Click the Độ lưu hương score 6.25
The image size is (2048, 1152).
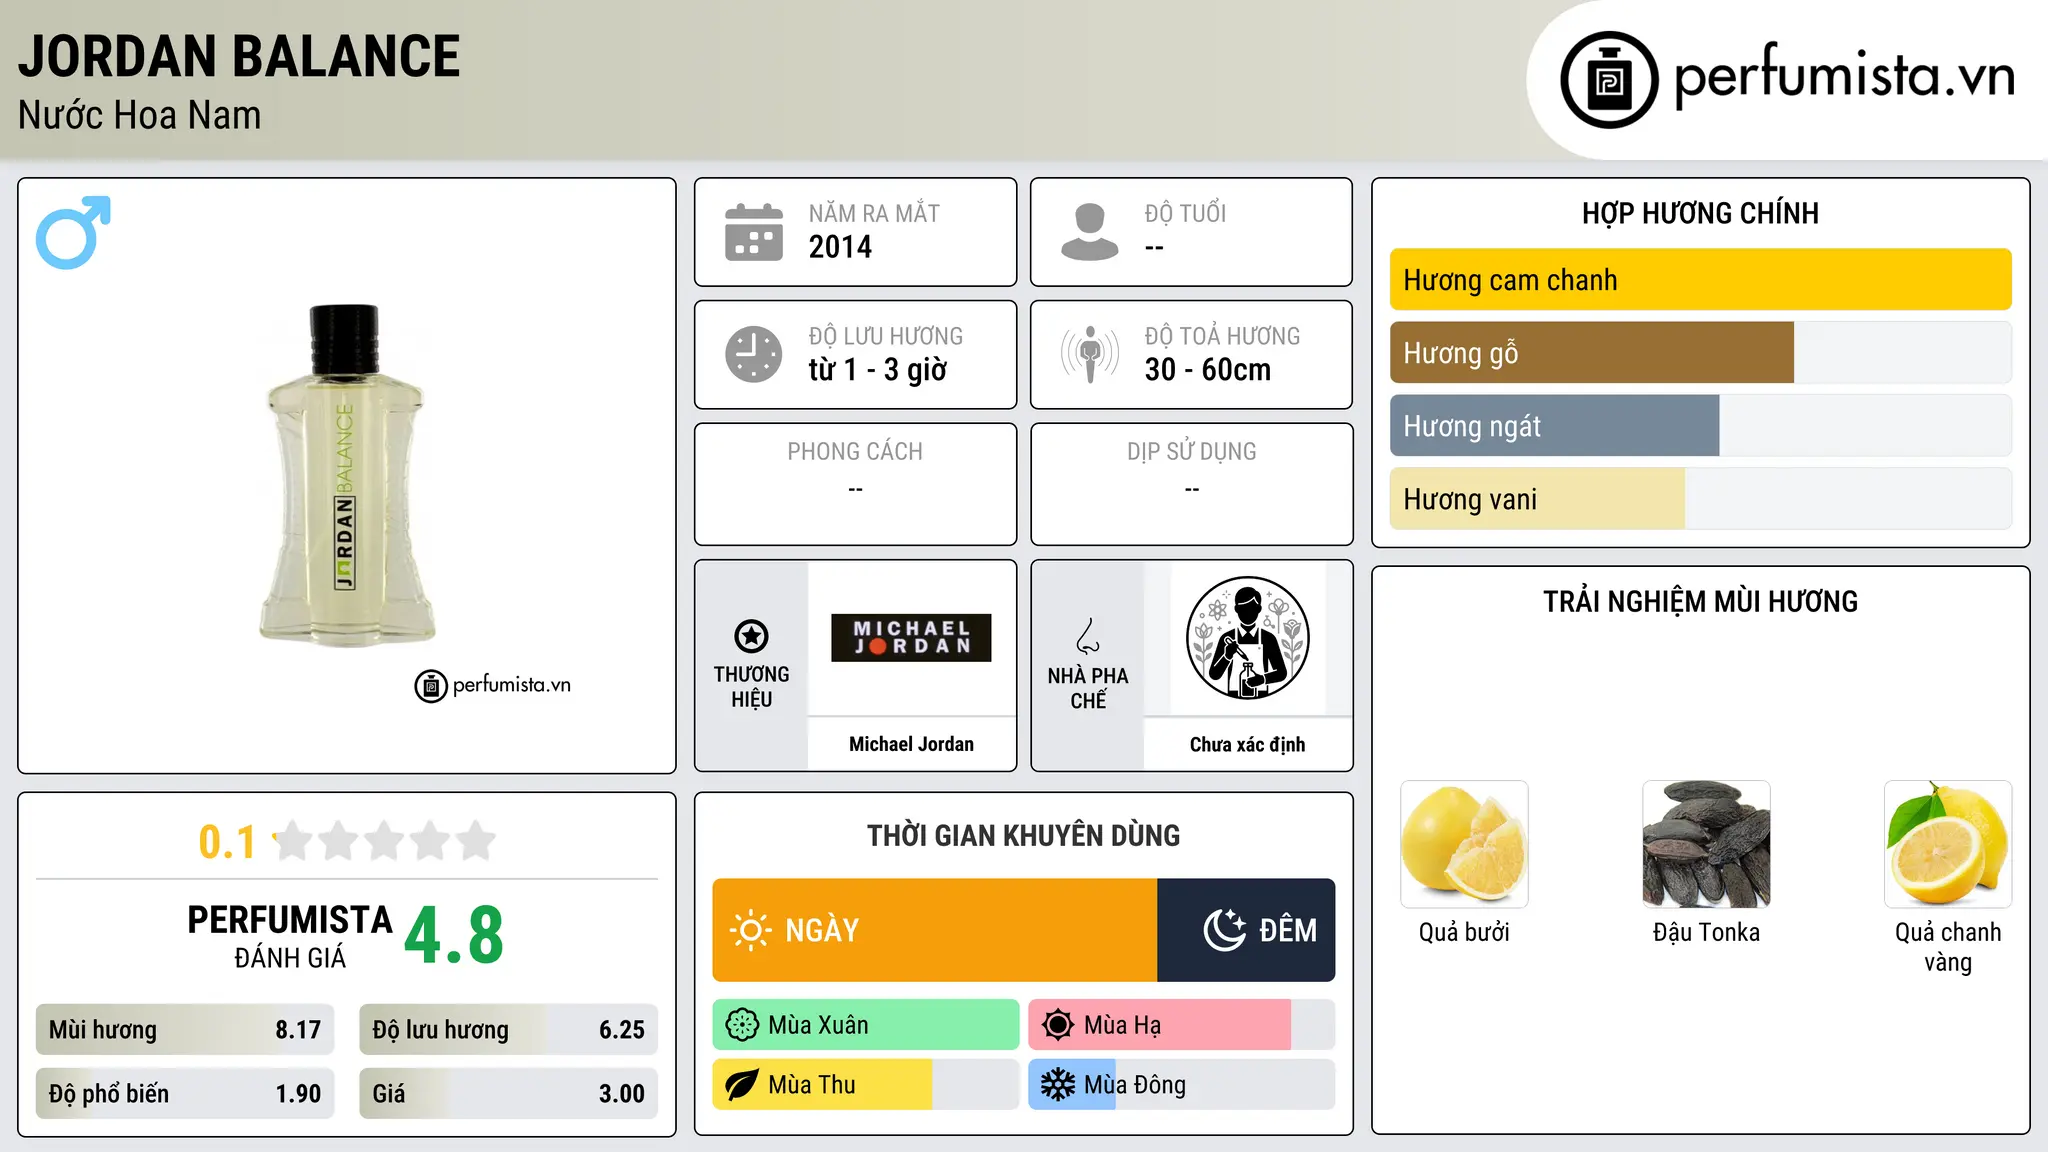pyautogui.click(x=622, y=1030)
